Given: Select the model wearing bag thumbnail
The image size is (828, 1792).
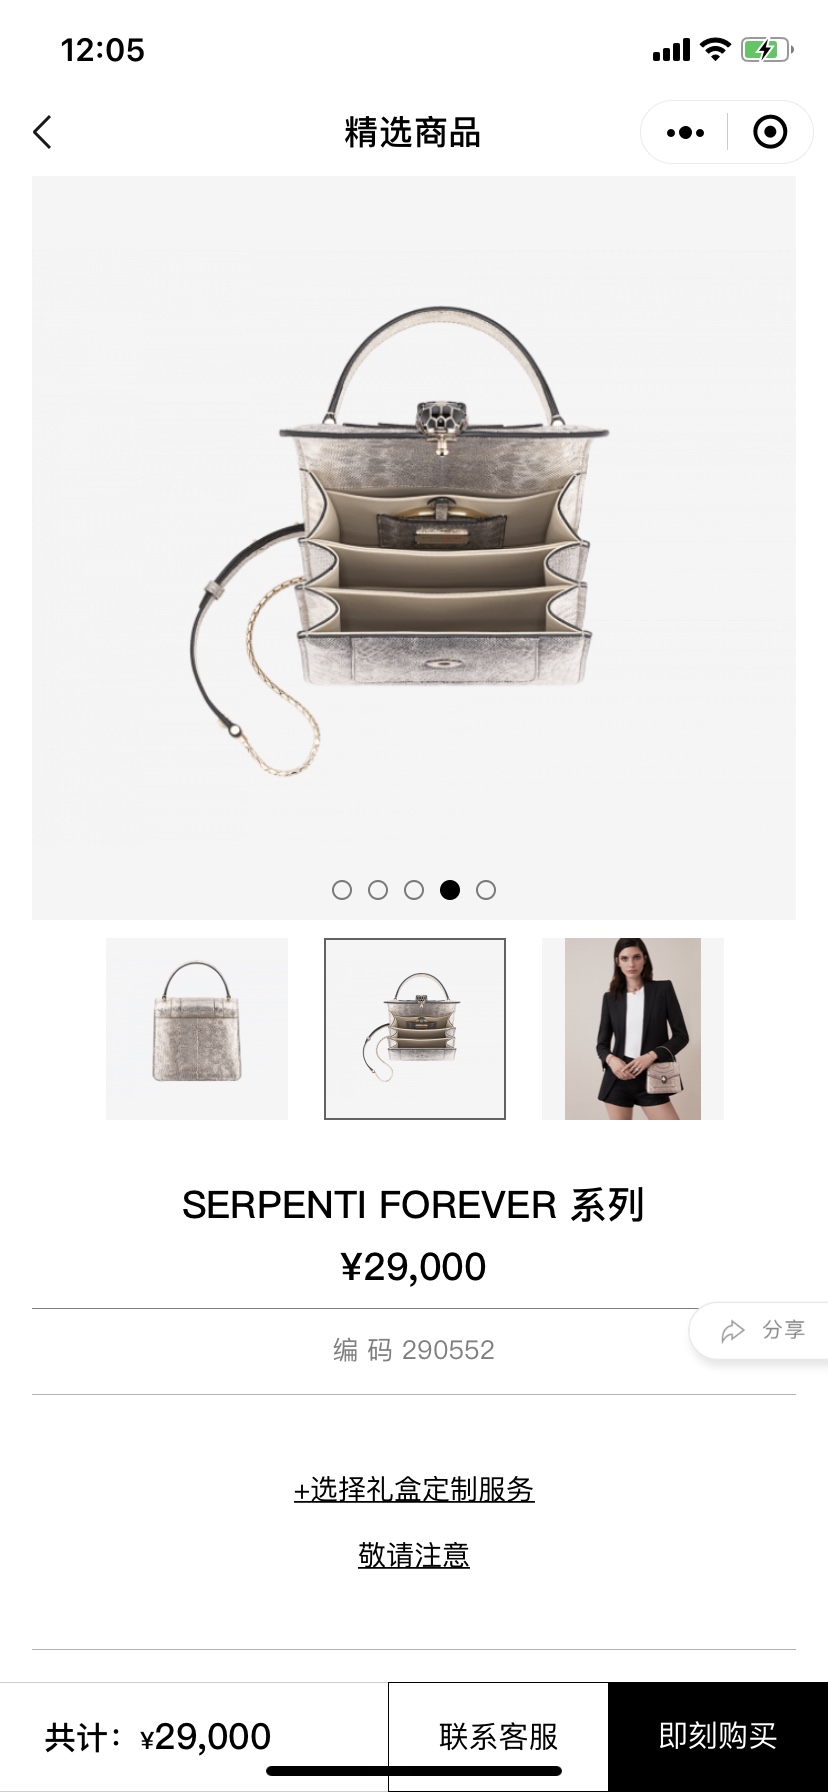Looking at the screenshot, I should (x=633, y=1029).
